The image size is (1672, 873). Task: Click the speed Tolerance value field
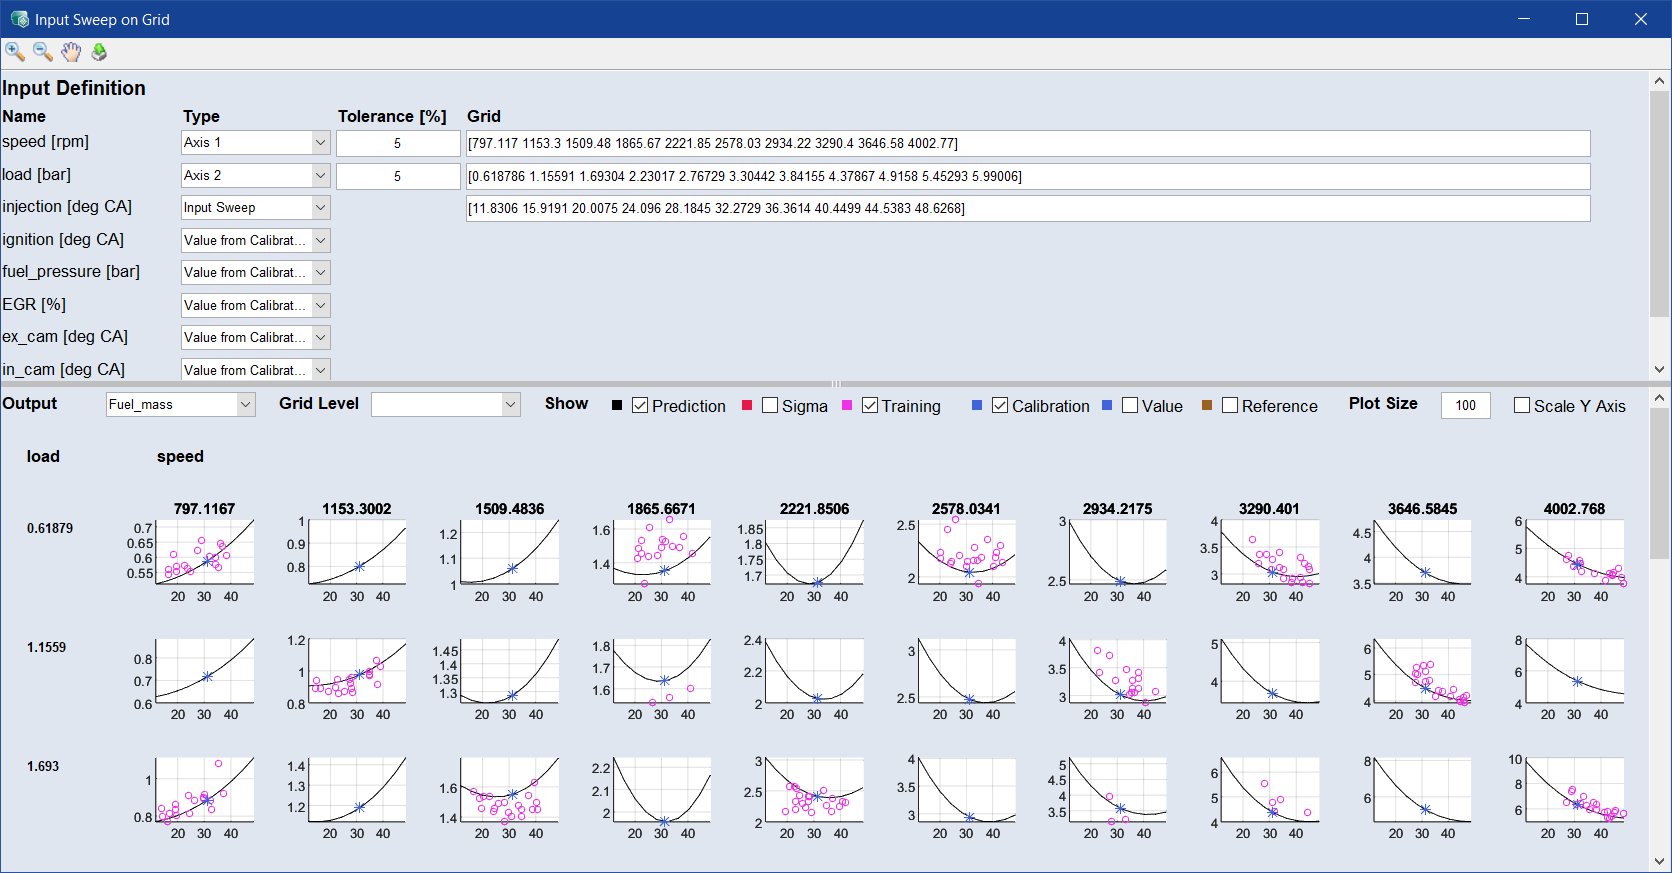click(397, 143)
